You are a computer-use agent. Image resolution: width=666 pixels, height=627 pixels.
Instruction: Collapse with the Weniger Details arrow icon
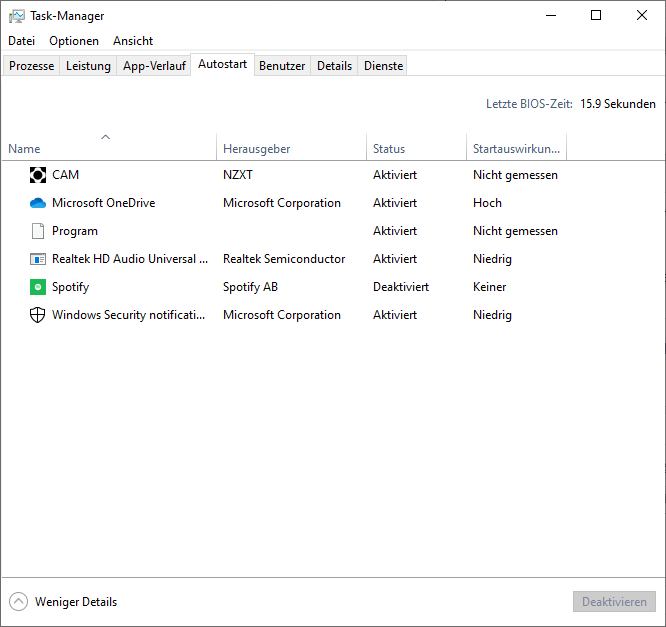[x=18, y=602]
